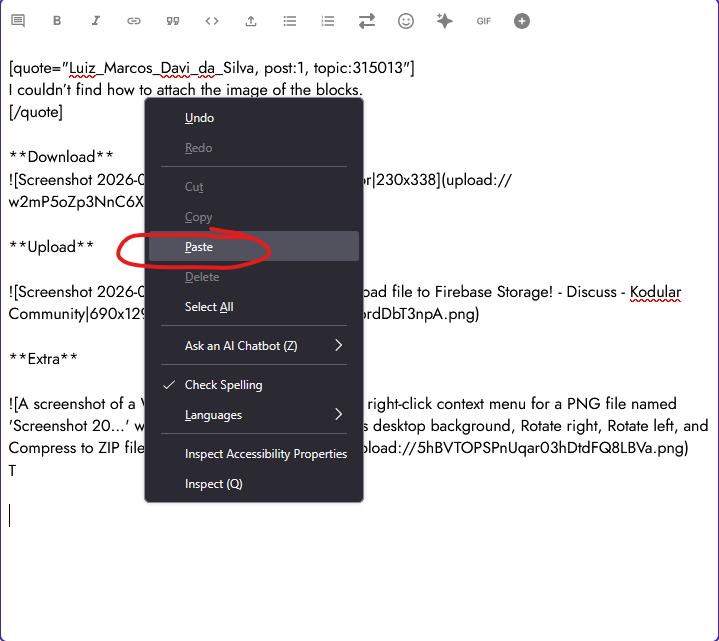Open the GIF picker
The width and height of the screenshot is (719, 641).
pos(484,21)
